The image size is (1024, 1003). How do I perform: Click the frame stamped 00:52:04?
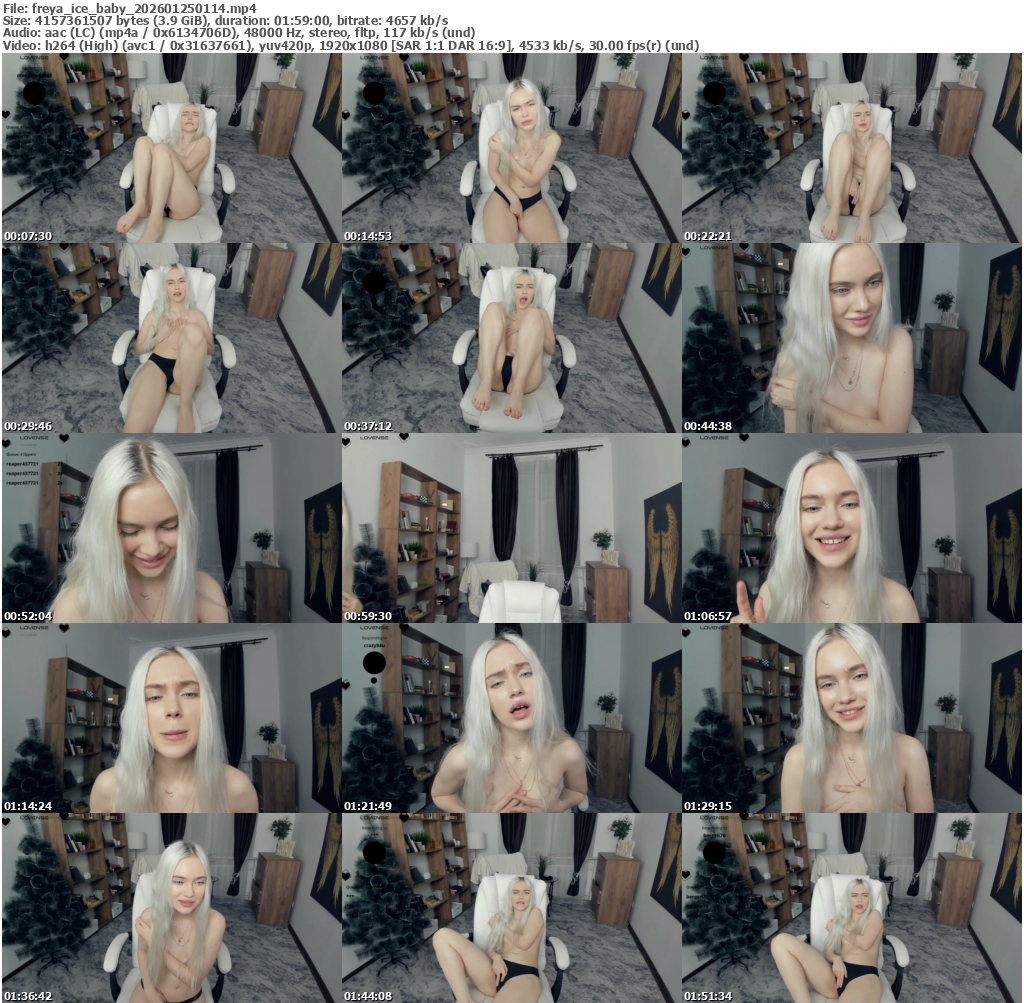[x=171, y=528]
